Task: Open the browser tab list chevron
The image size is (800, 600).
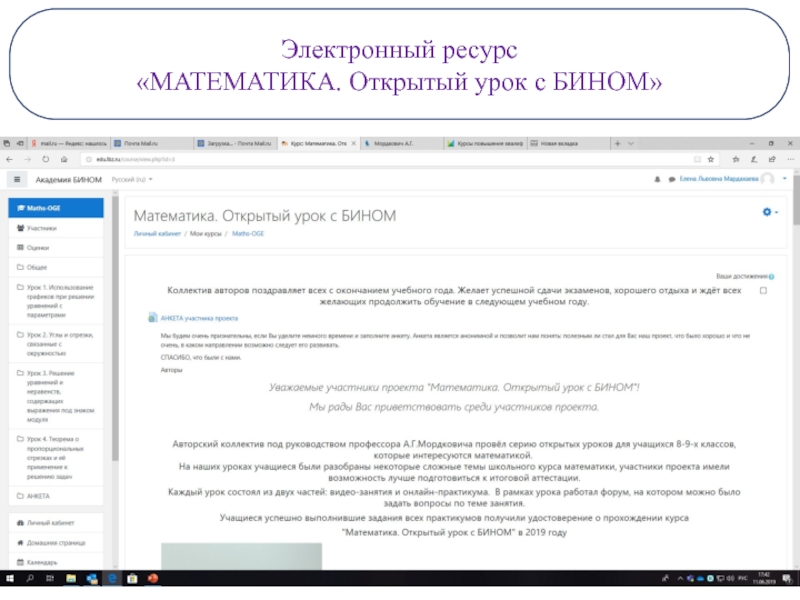Action: (x=631, y=144)
